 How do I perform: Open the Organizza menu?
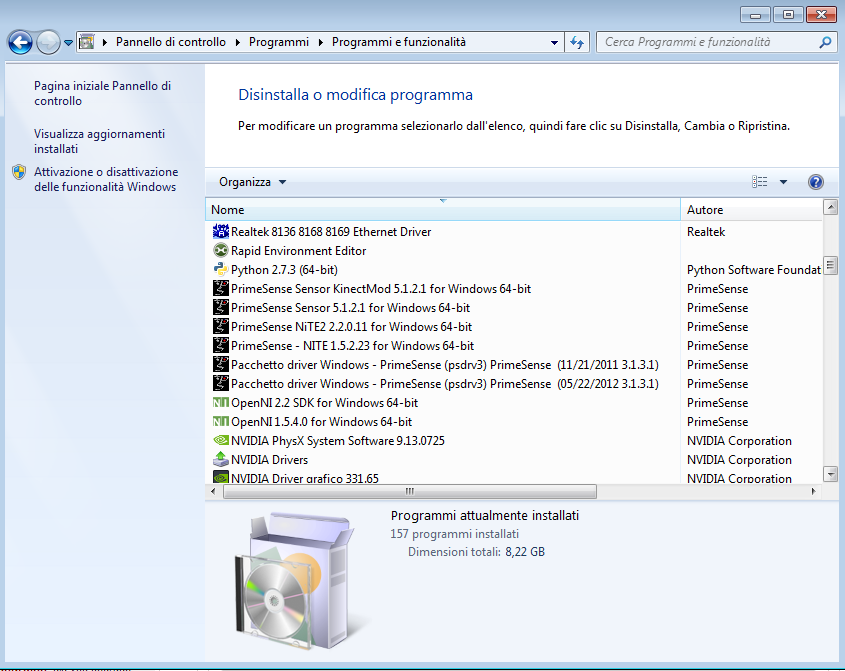point(252,182)
